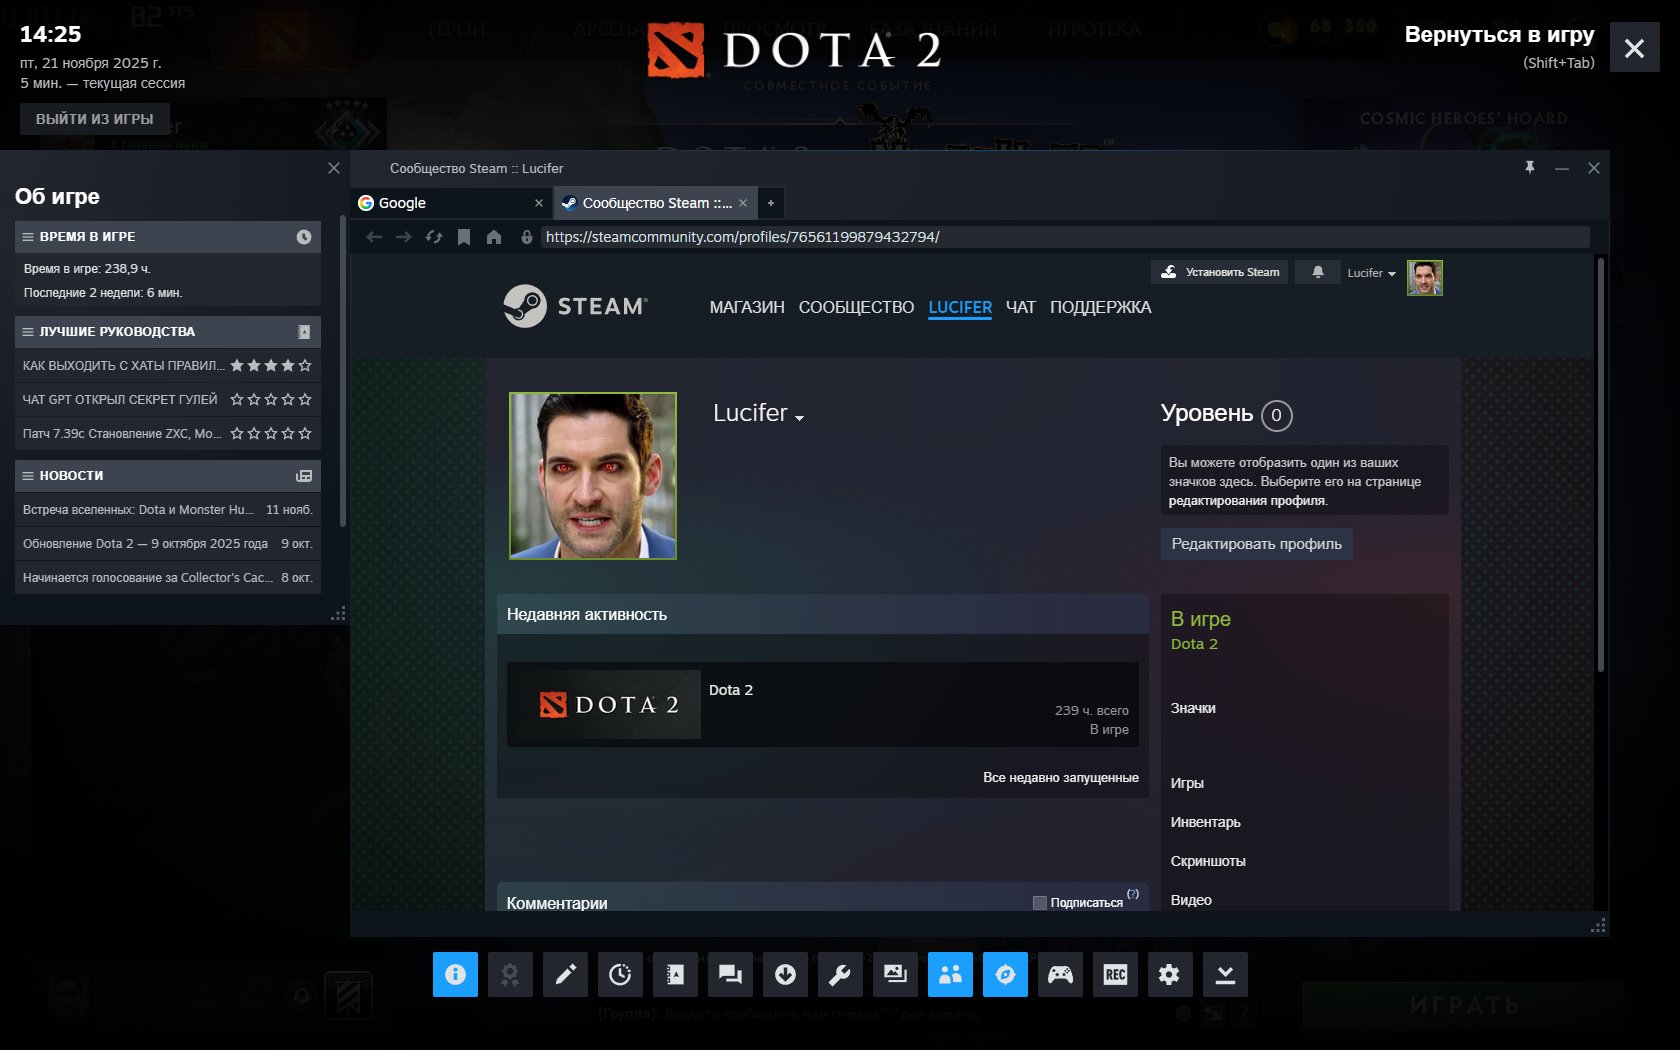Toggle REC game recording in toolbar
1680x1050 pixels.
1115,975
